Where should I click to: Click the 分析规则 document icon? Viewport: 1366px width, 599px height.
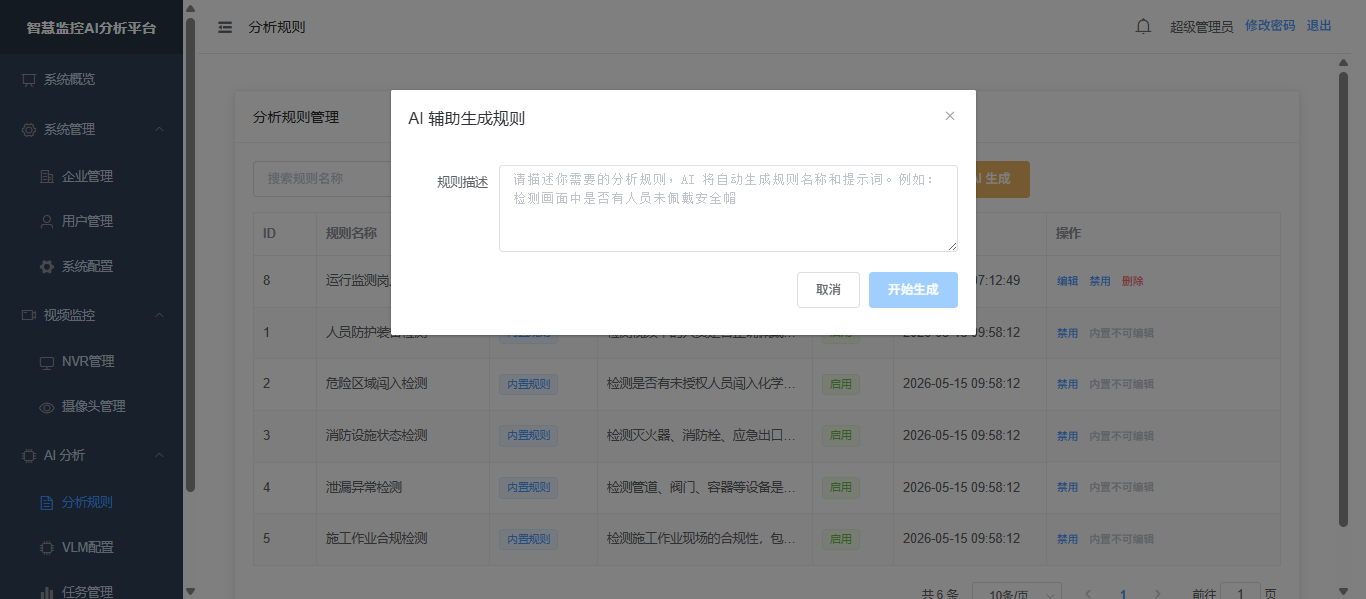(47, 503)
